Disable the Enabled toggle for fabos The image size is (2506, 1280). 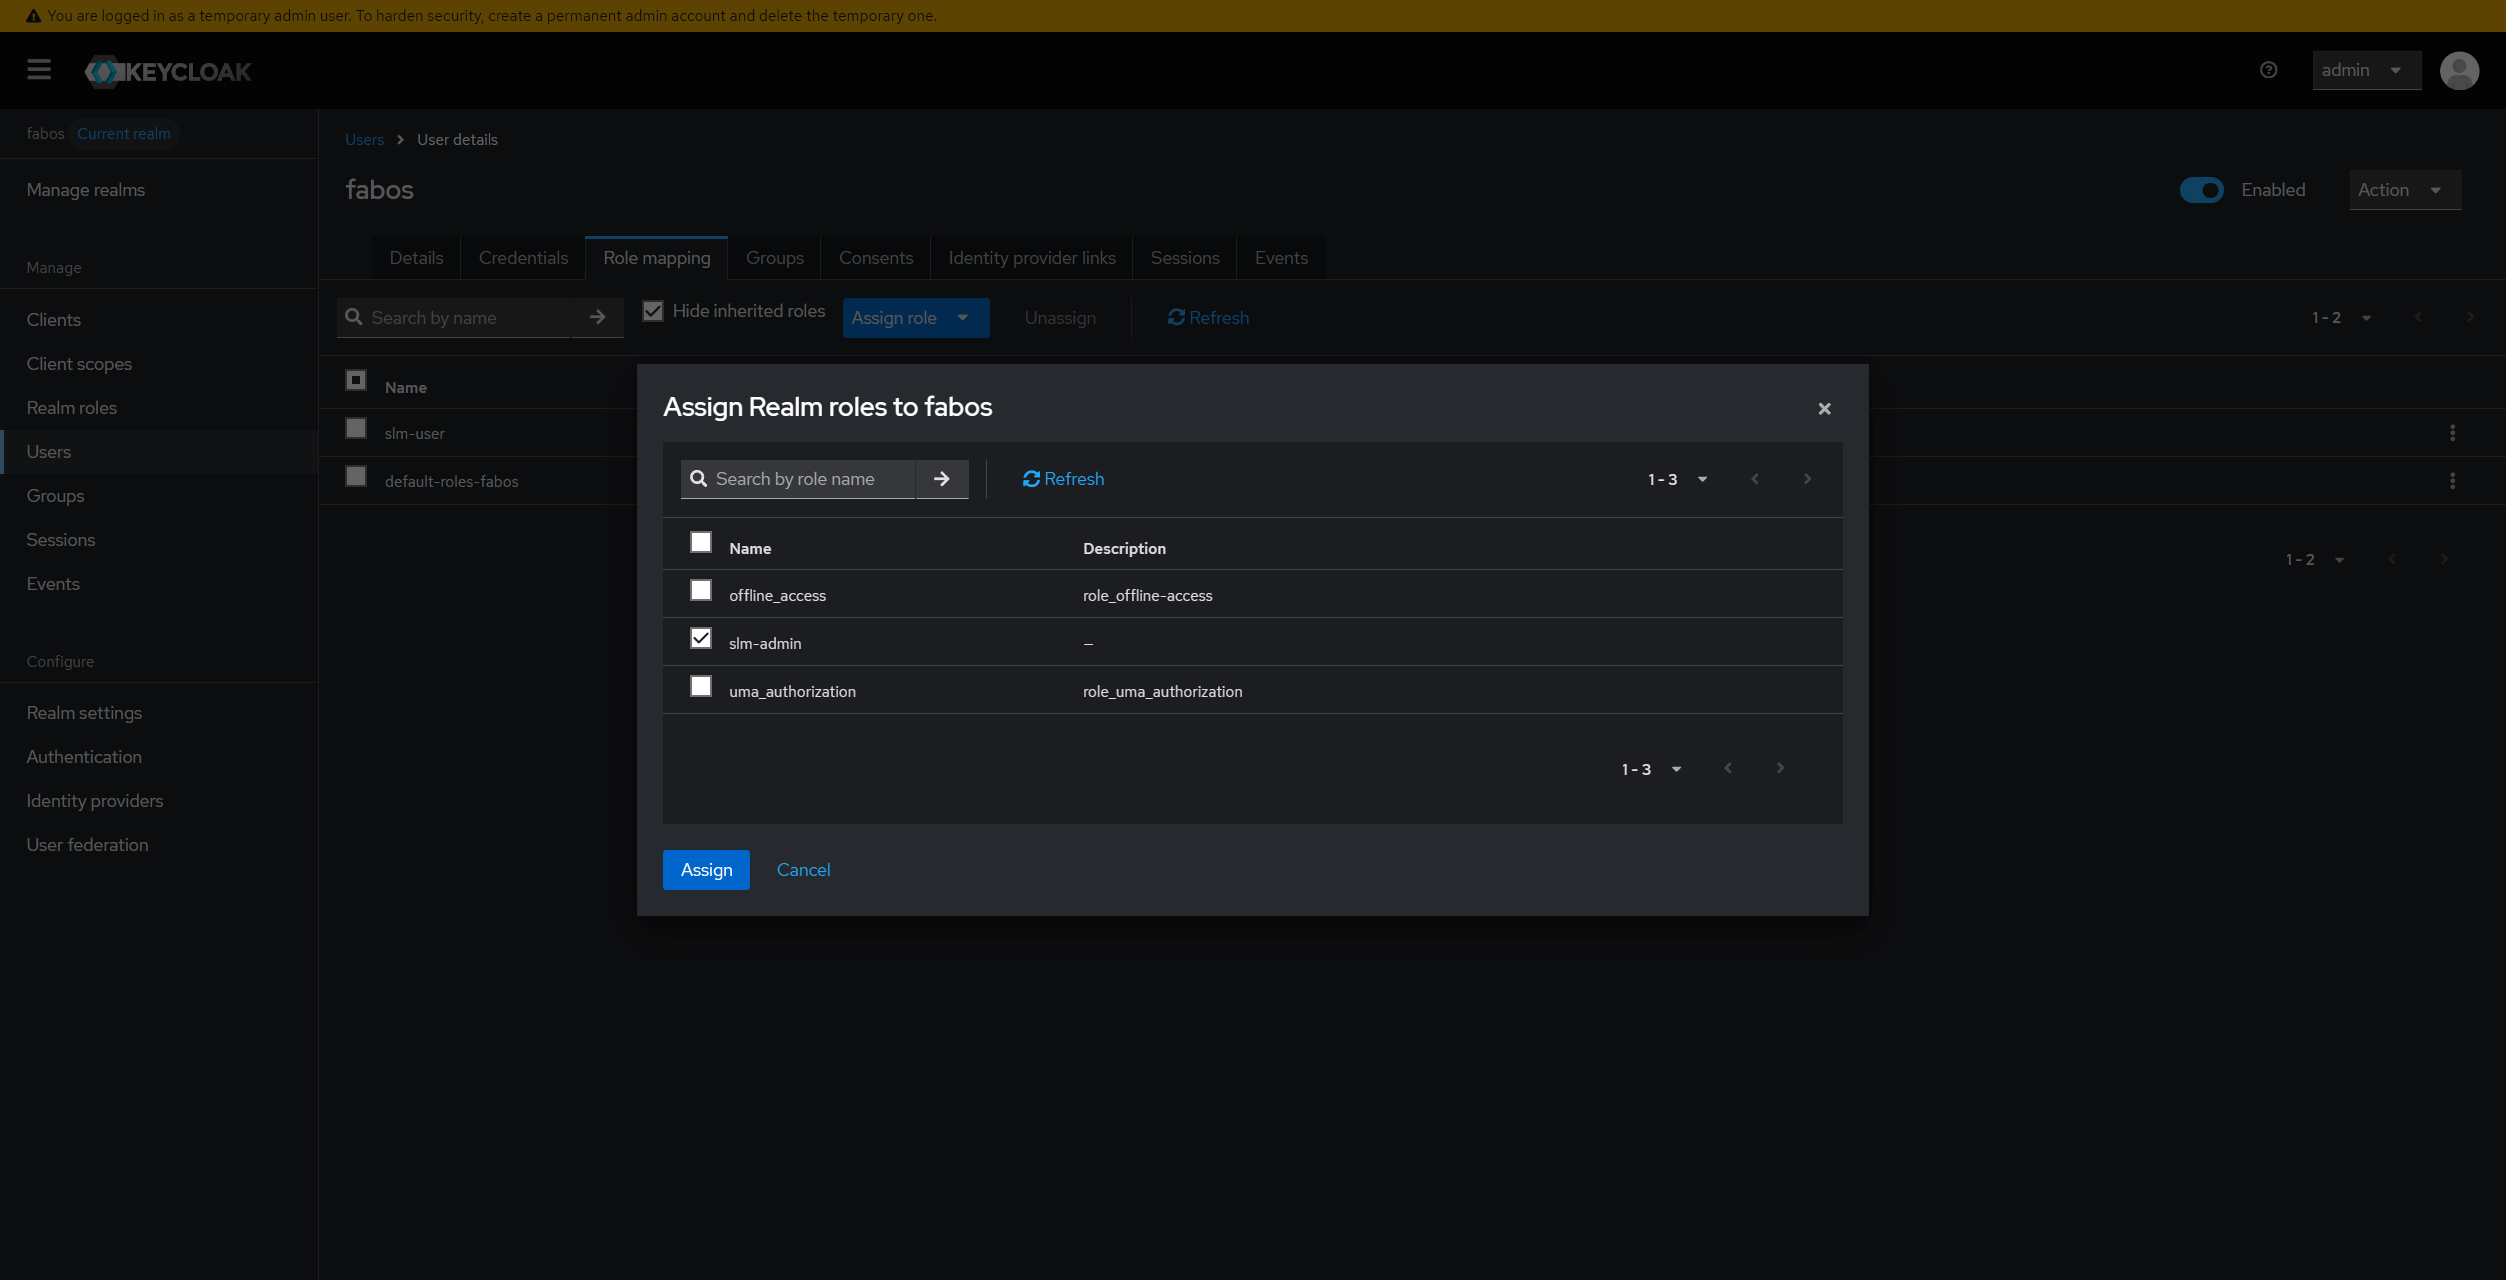2203,189
